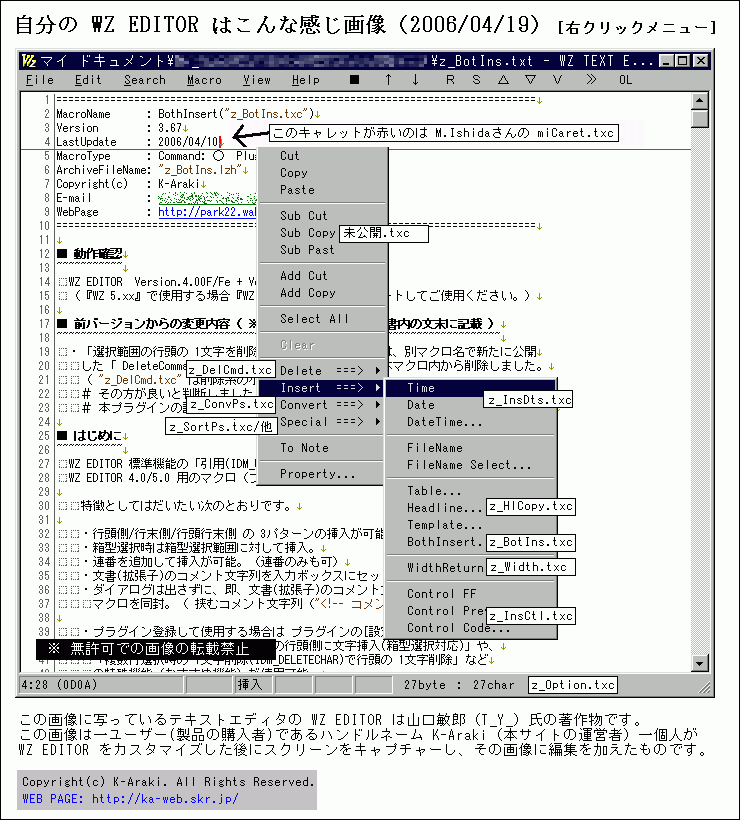The width and height of the screenshot is (740, 820).
Task: Select Headline... in Insert submenu
Action: (x=471, y=508)
